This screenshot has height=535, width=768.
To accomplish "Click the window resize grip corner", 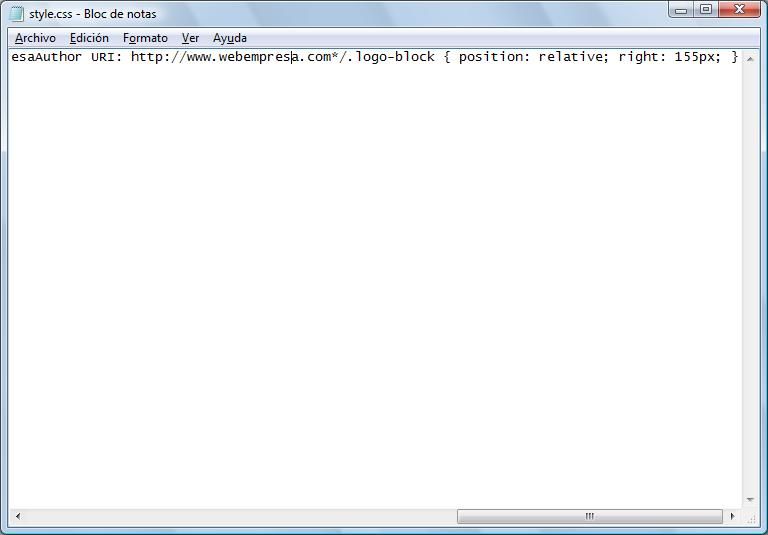I will click(x=751, y=517).
